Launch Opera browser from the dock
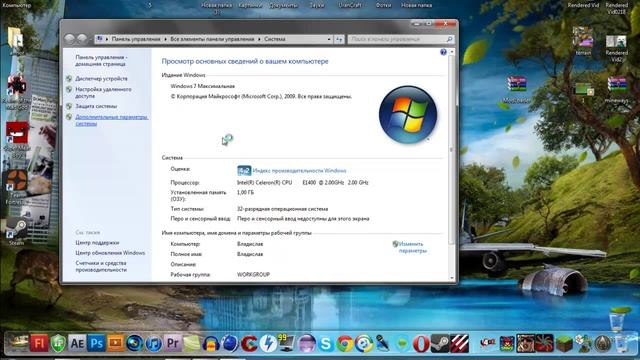This screenshot has width=640, height=360. click(420, 344)
